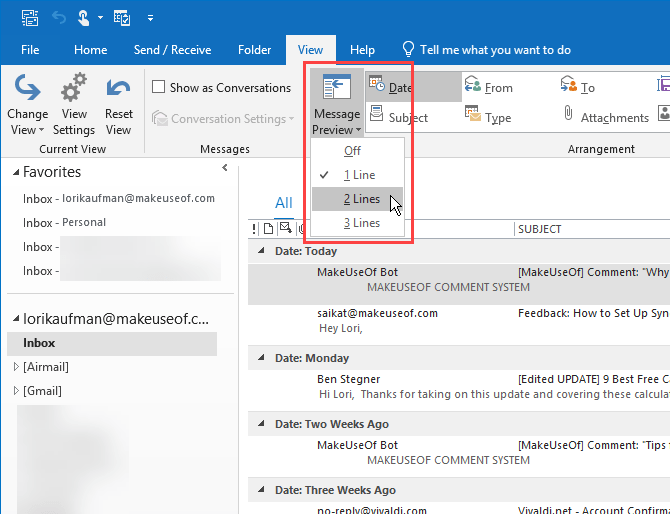
Task: Arrange messages by Attachments
Action: tap(606, 117)
